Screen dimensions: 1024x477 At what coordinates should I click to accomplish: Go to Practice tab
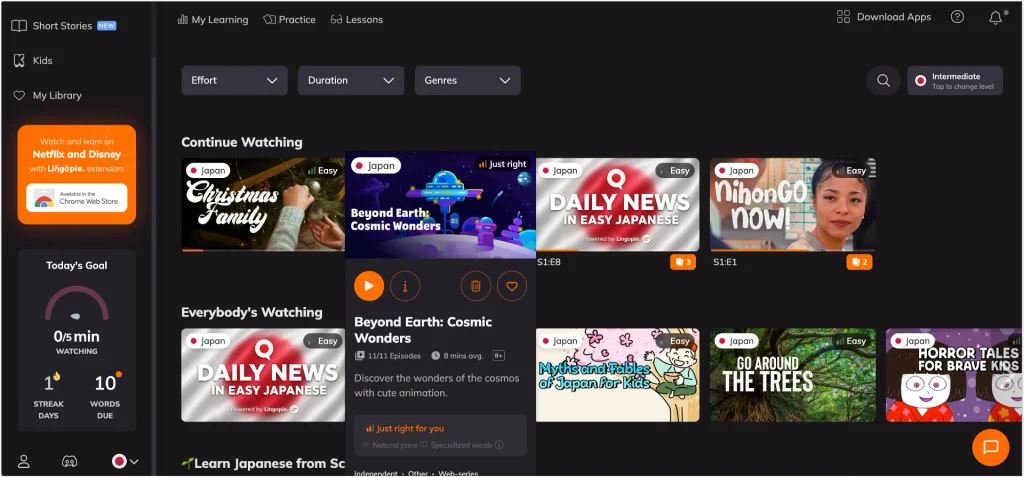tap(289, 20)
